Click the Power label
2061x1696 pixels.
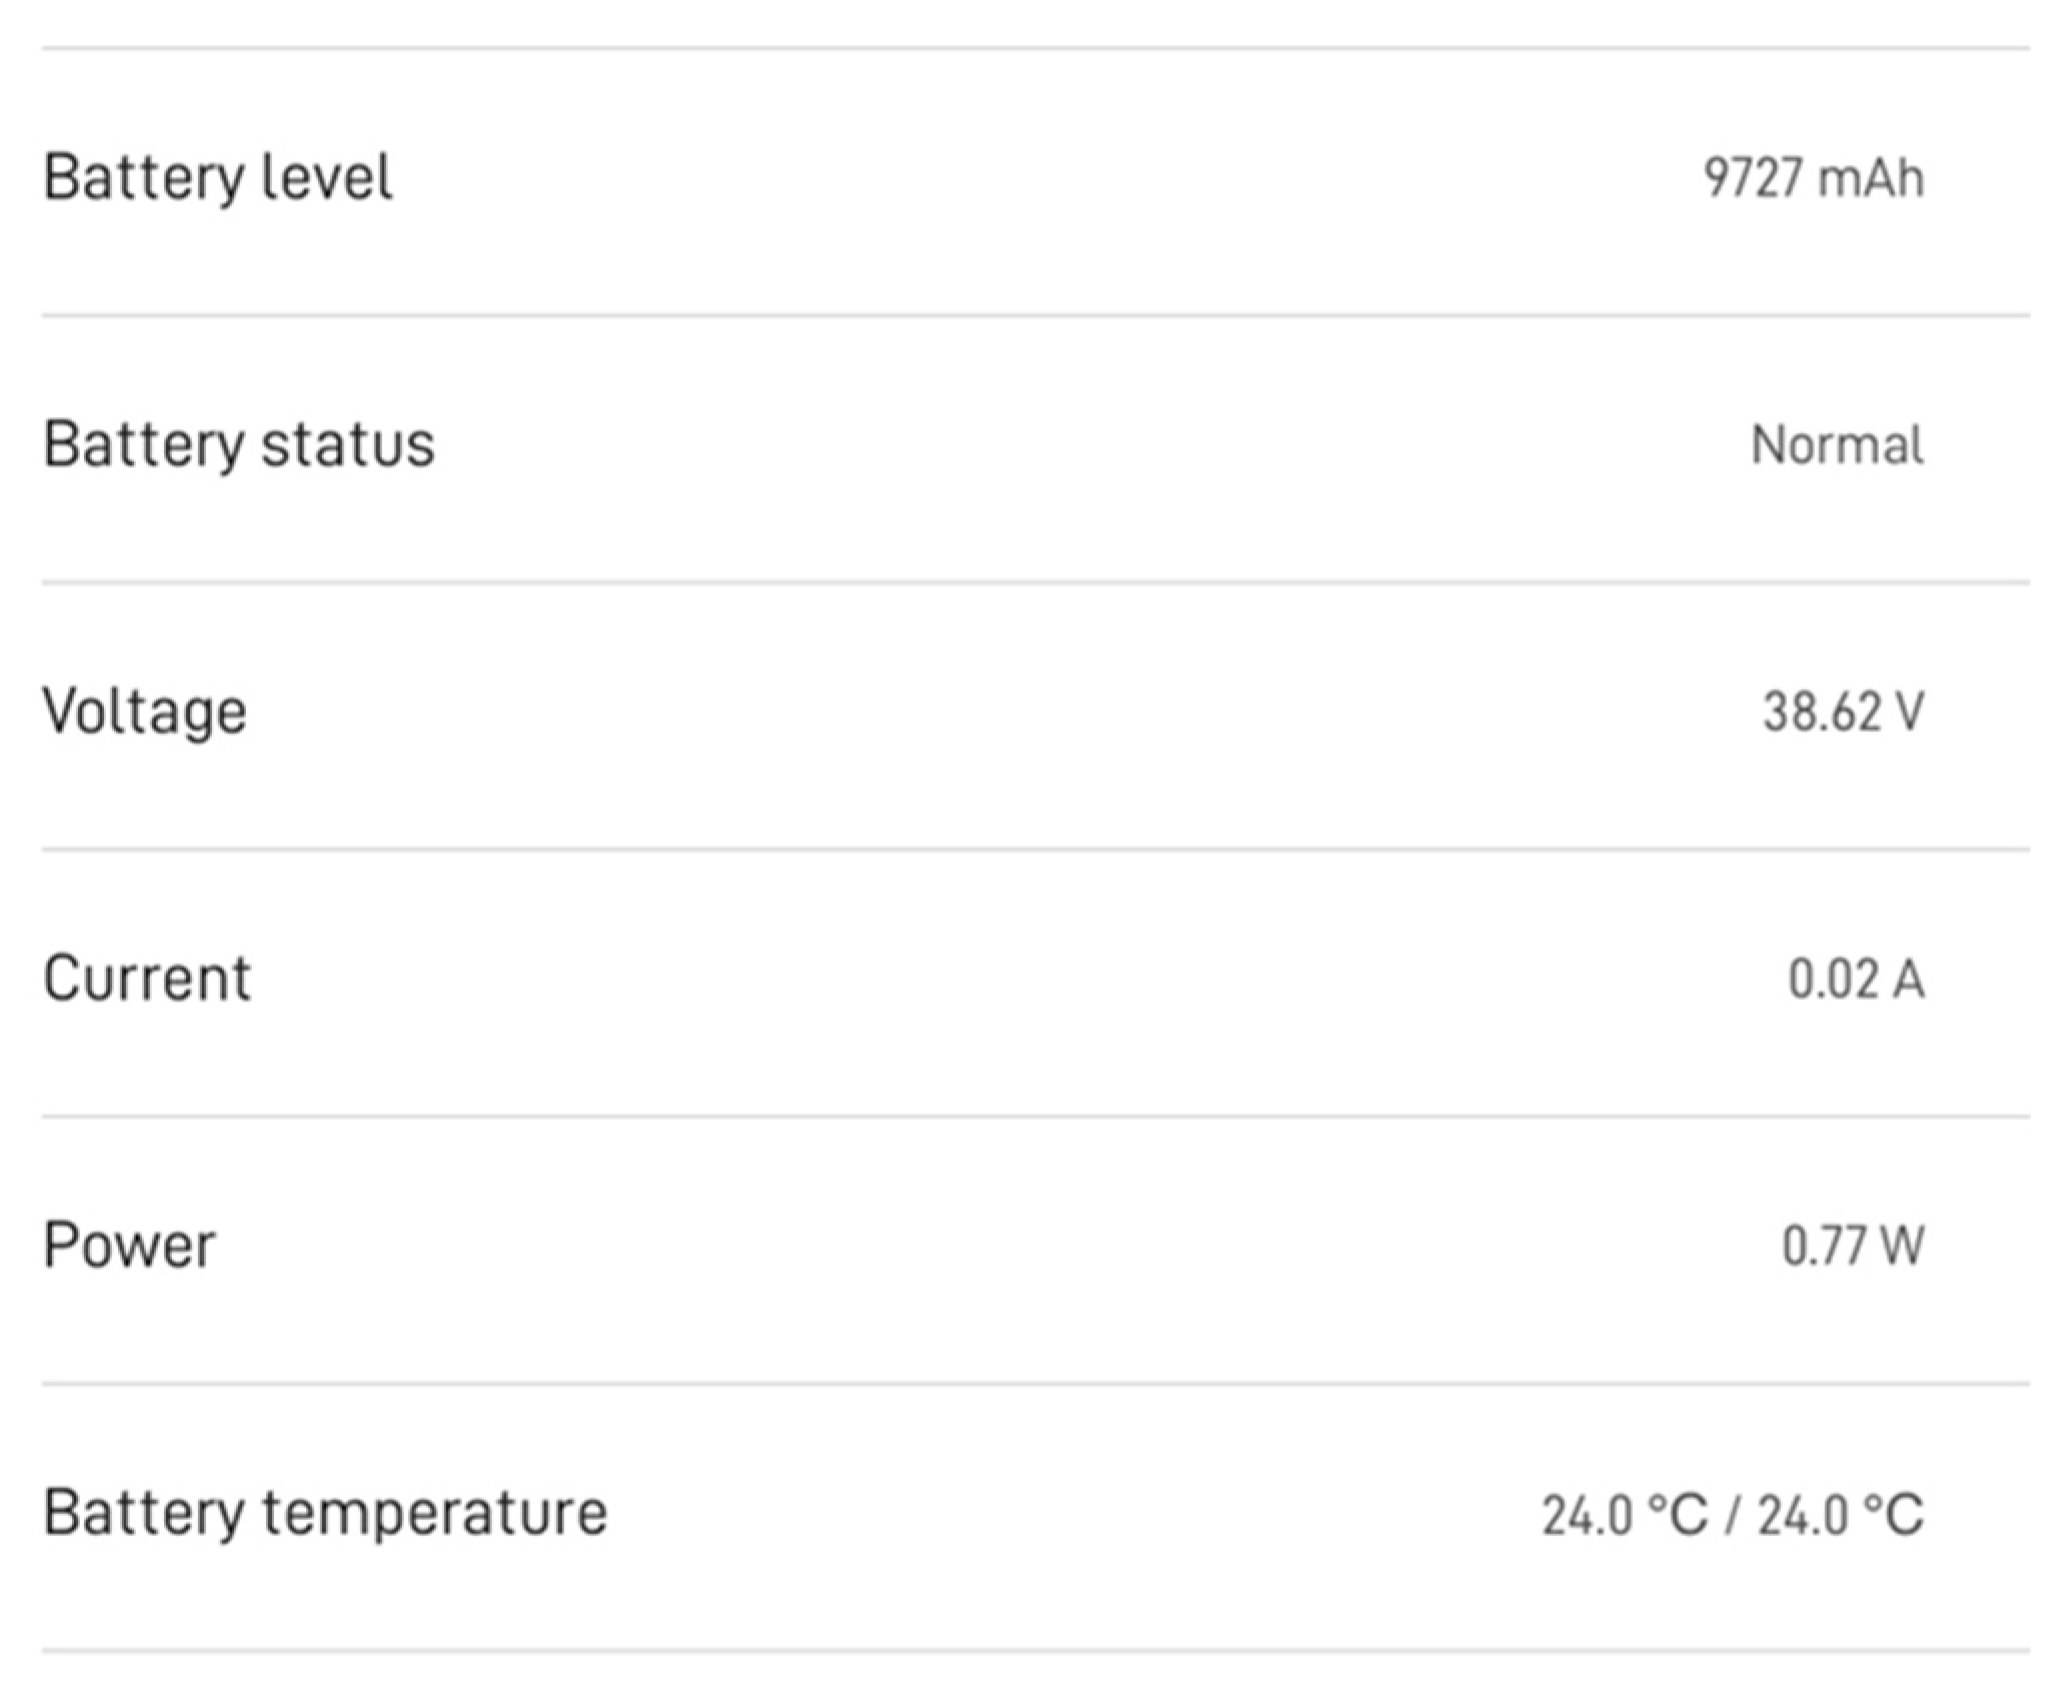click(x=130, y=1245)
